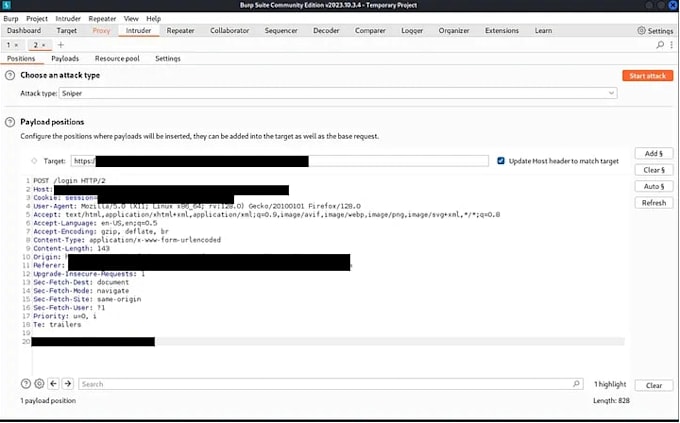Viewport: 680px width, 423px height.
Task: Click the Add § button
Action: click(x=654, y=153)
